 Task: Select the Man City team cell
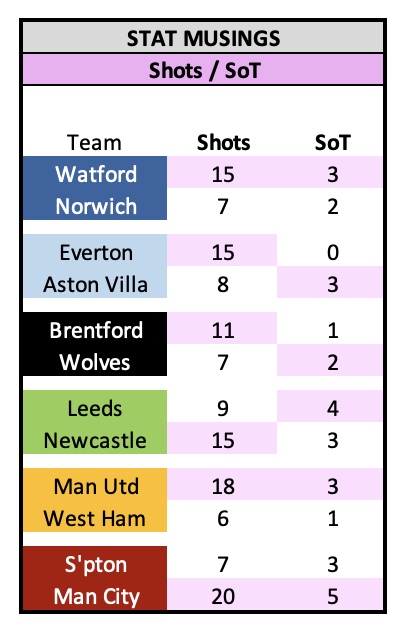tap(95, 594)
